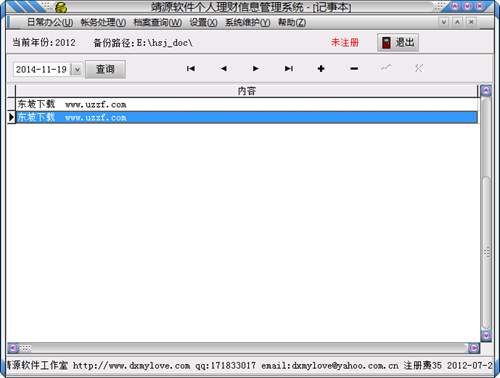Go to the next record
This screenshot has height=378, width=500.
pos(256,69)
